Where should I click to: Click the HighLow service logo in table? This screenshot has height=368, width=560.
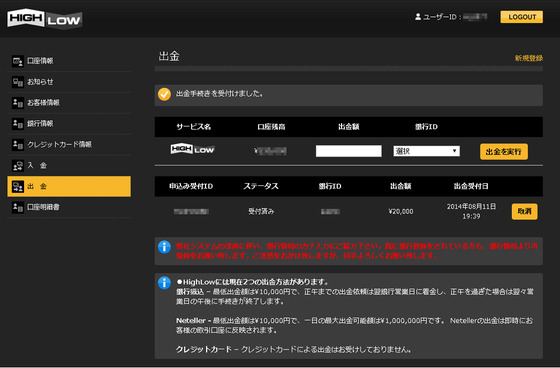(x=192, y=149)
